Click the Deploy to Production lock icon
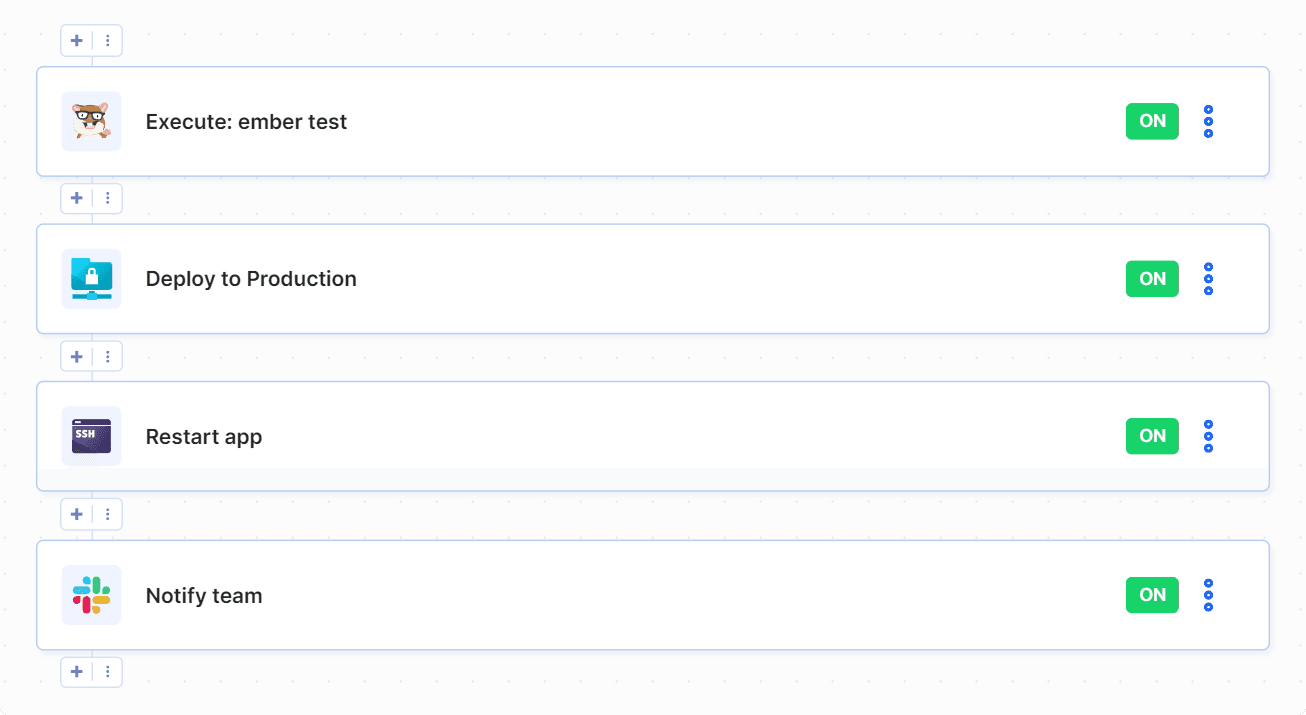The image size is (1306, 715). 91,279
